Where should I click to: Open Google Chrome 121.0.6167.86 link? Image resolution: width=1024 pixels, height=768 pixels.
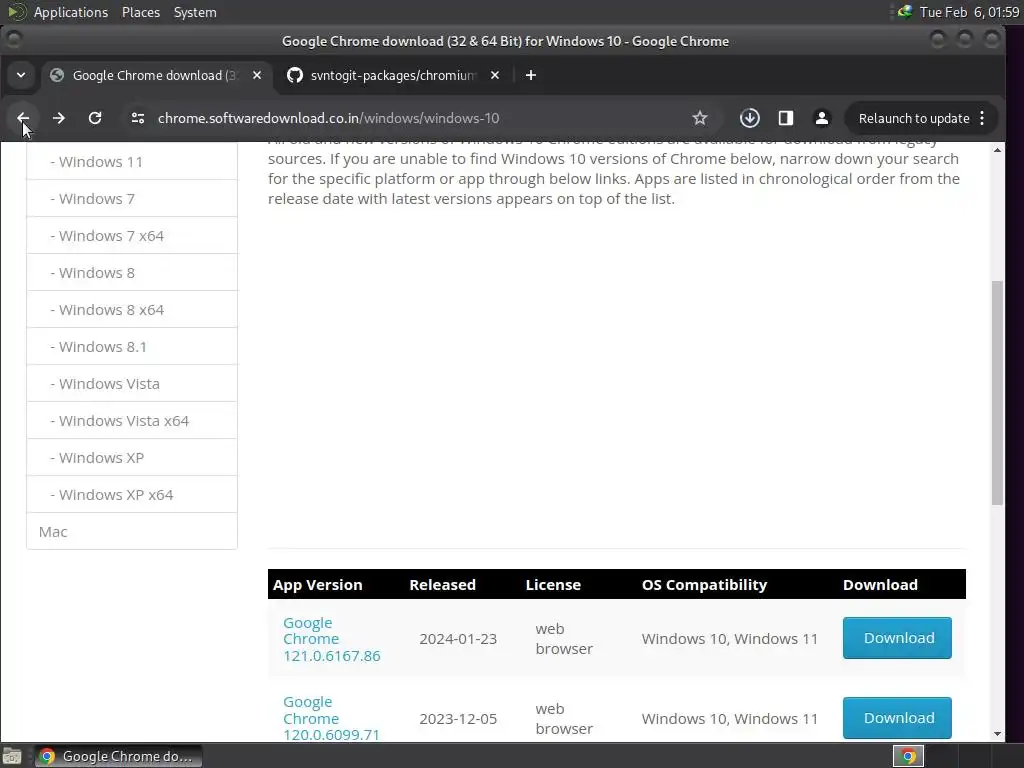(331, 639)
